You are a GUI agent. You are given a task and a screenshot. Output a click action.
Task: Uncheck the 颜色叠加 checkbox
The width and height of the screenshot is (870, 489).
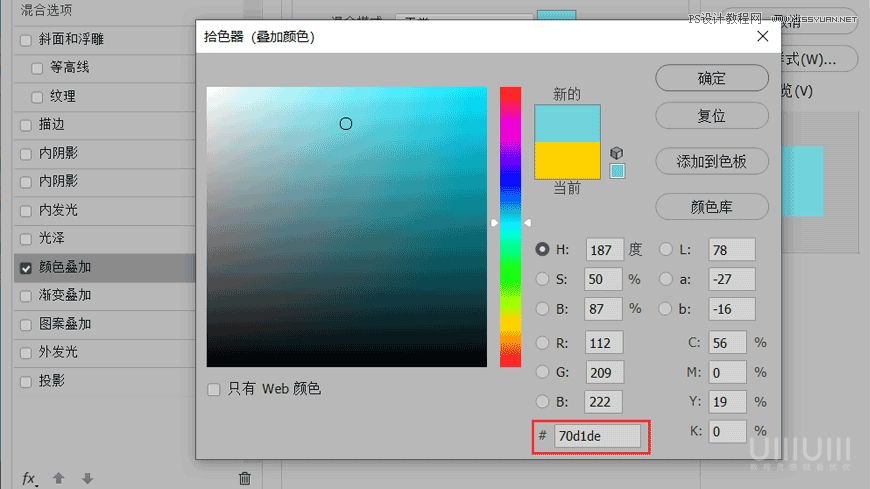(26, 269)
